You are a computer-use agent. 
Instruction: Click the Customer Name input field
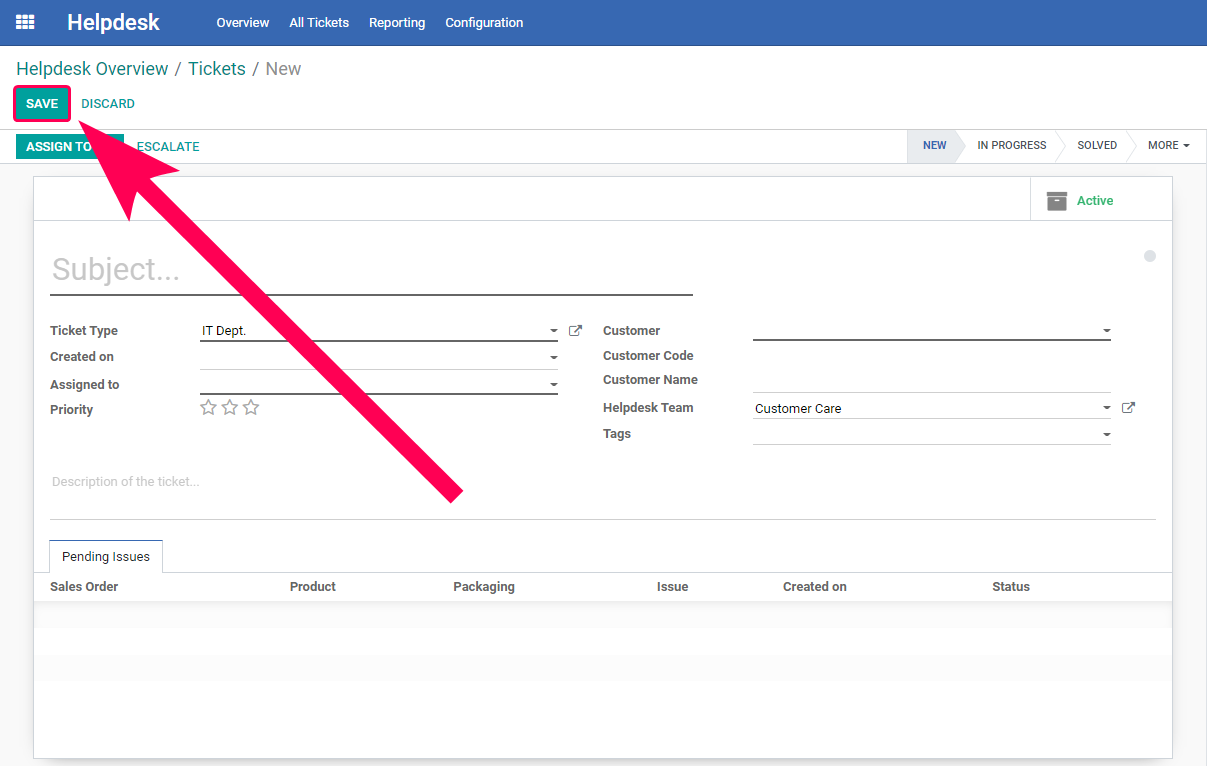point(931,380)
